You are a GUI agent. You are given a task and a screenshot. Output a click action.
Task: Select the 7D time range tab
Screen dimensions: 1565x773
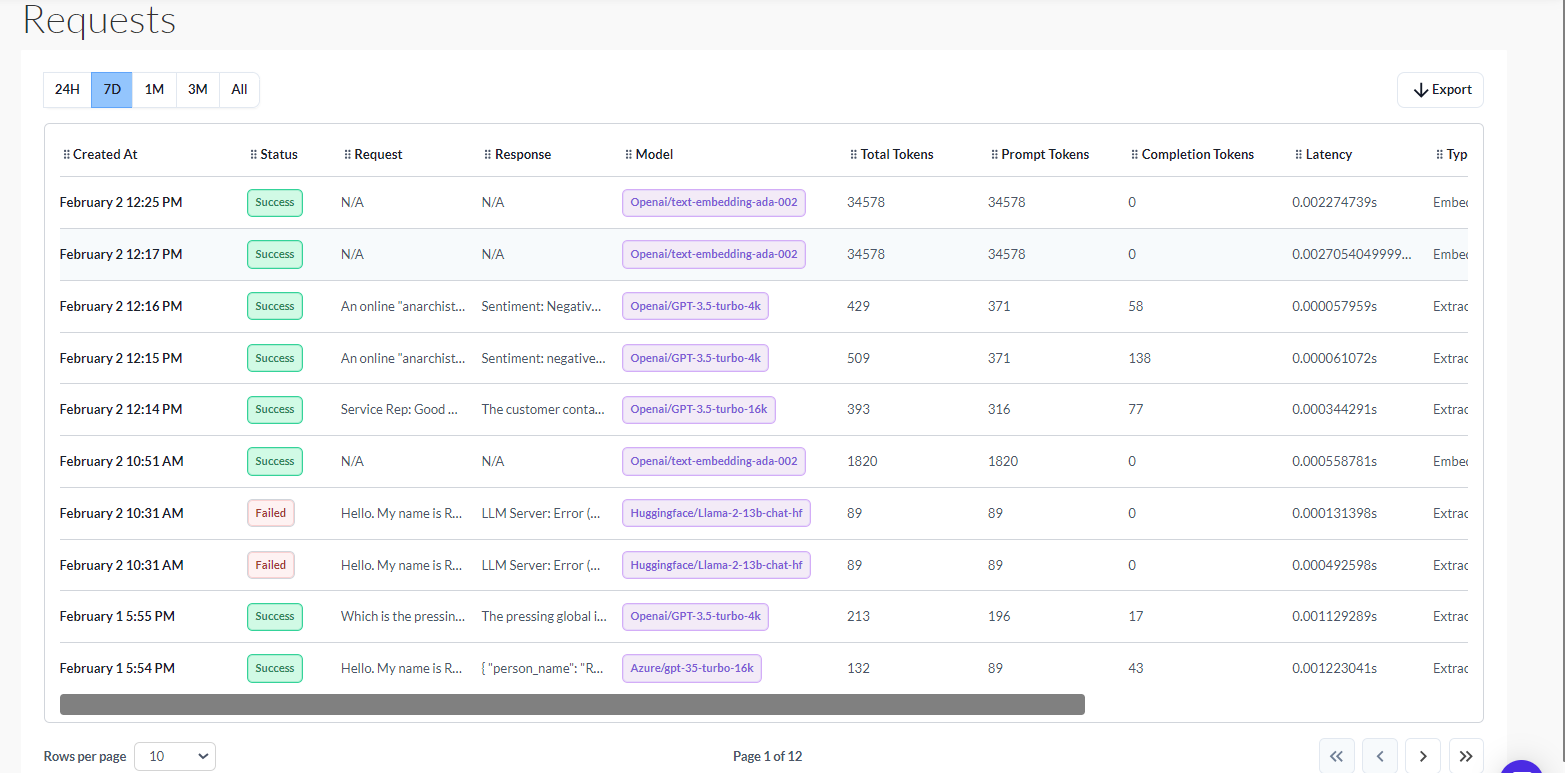pos(112,90)
